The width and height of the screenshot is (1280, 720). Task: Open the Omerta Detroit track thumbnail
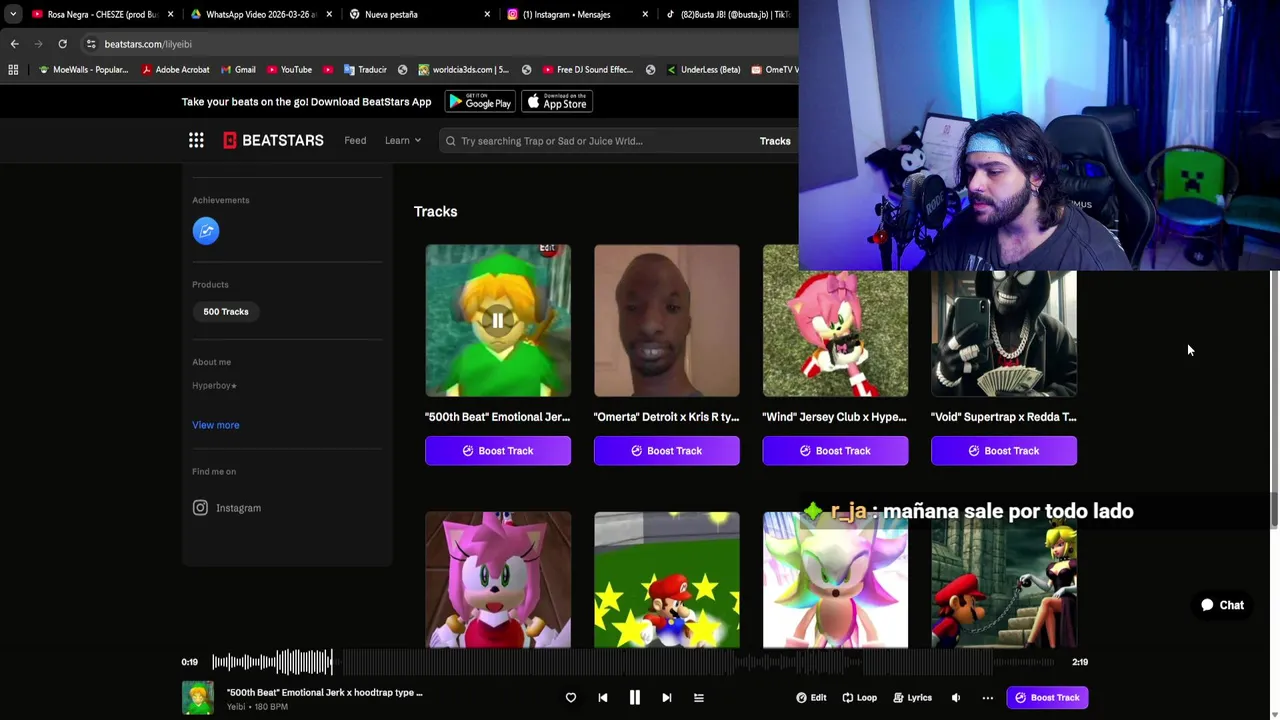point(667,321)
